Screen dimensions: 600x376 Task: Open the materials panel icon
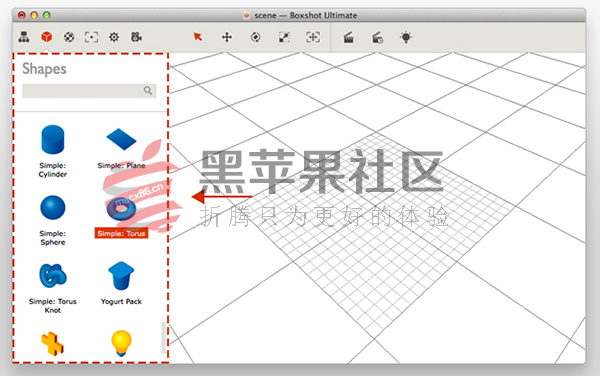coord(69,37)
